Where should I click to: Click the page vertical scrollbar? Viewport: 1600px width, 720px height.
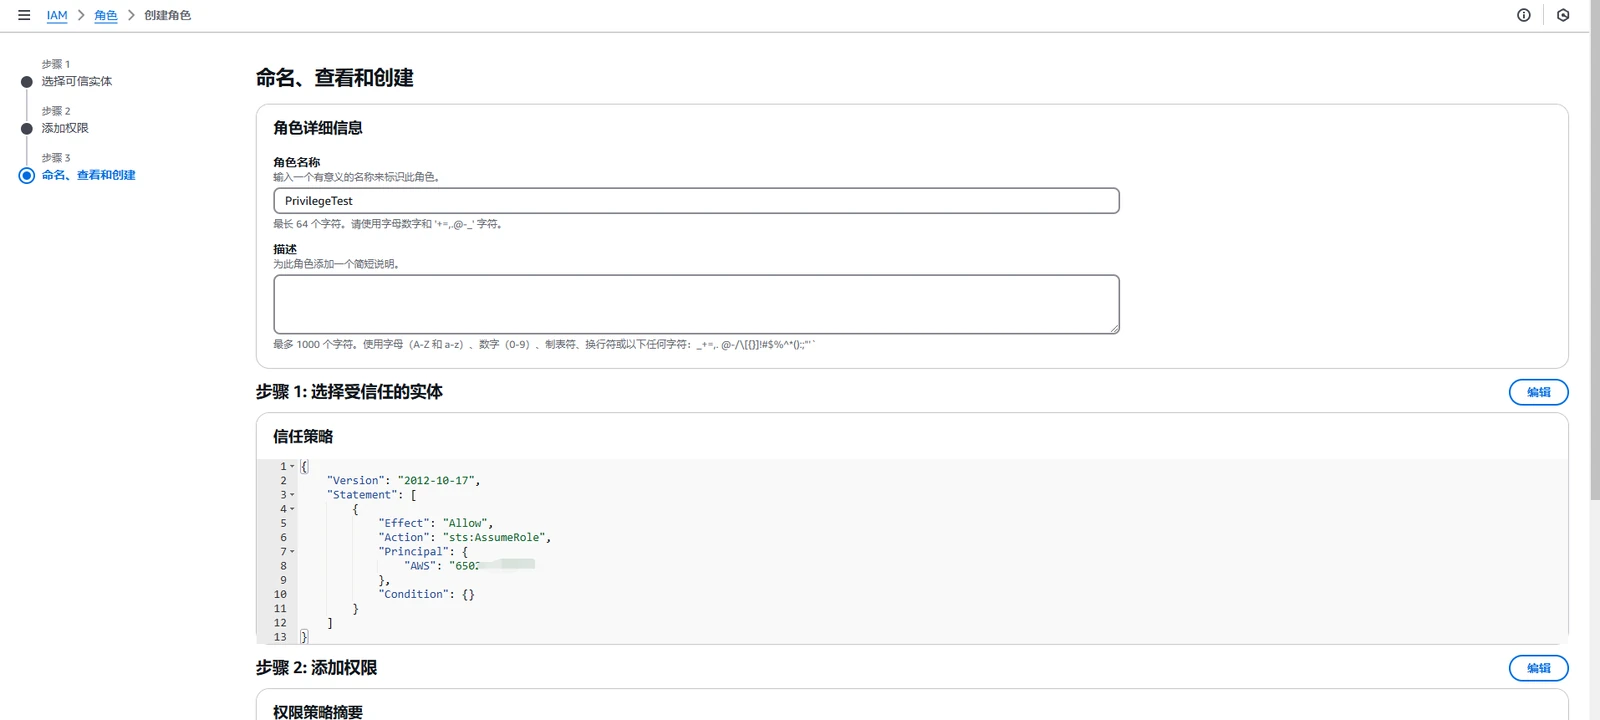1595,250
